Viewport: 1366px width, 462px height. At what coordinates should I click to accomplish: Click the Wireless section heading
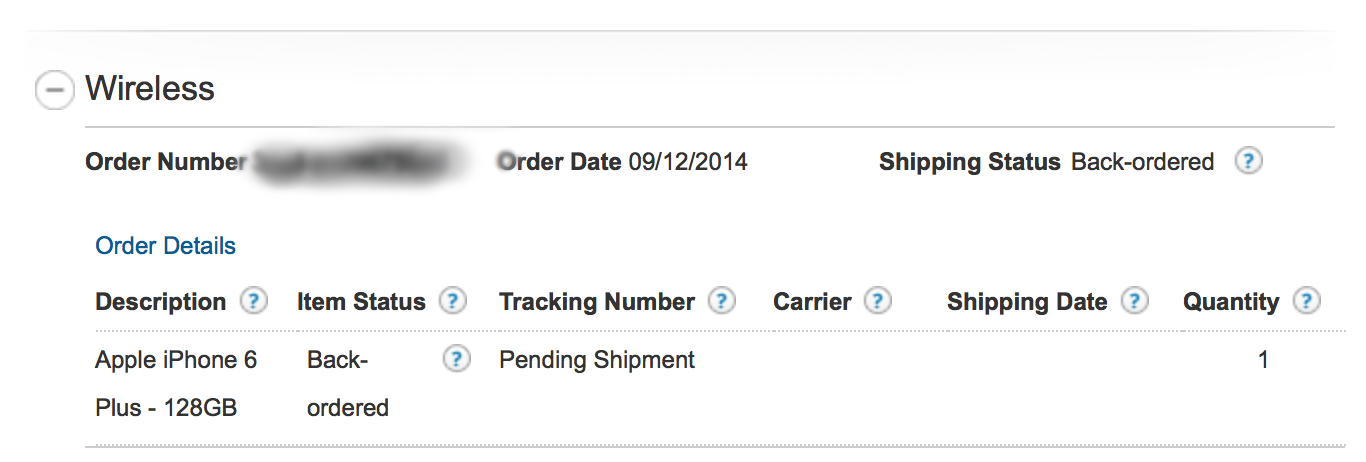150,89
